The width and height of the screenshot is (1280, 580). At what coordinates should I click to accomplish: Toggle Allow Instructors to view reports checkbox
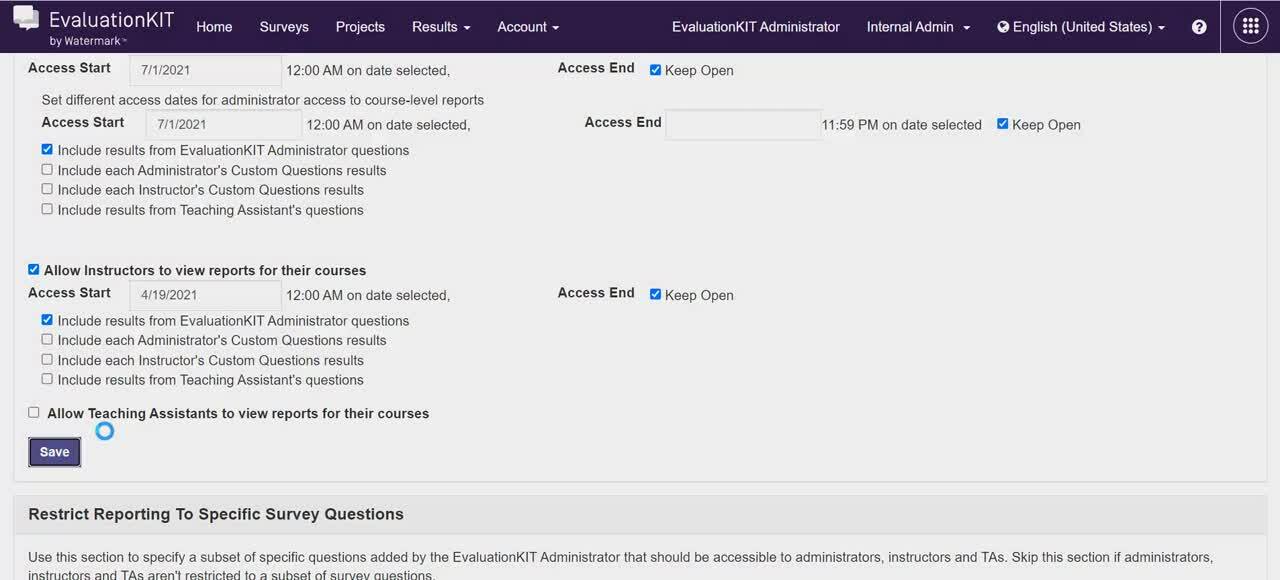(x=34, y=270)
